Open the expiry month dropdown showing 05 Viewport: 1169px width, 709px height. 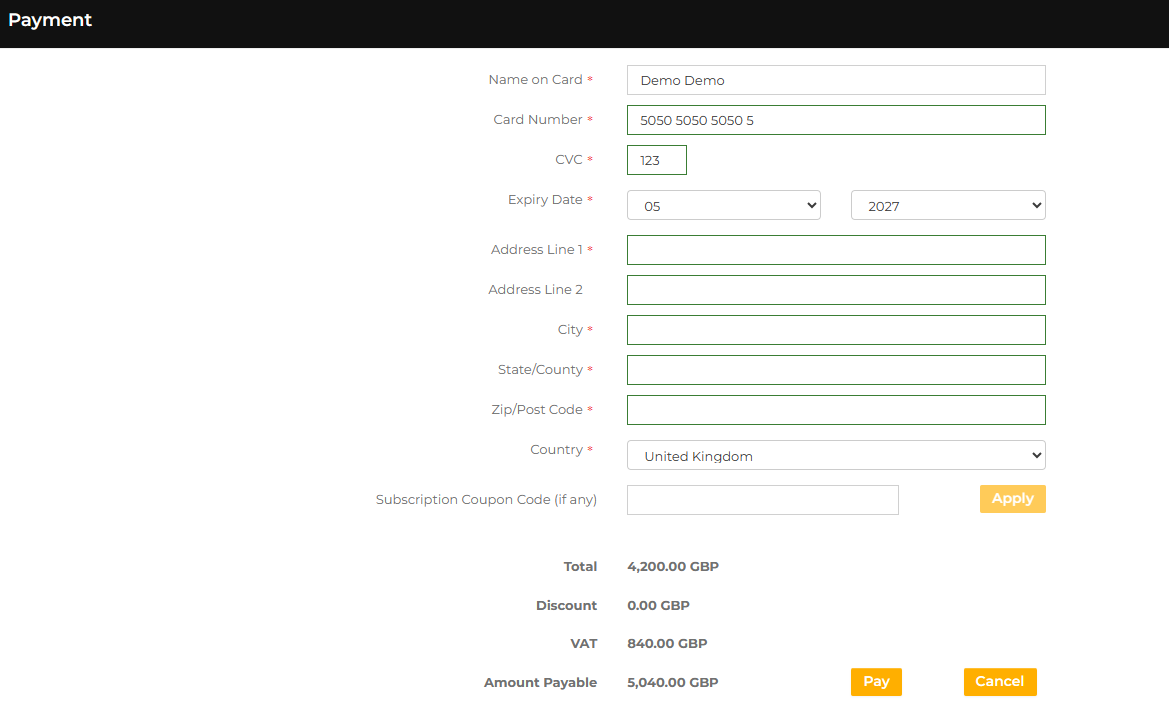pyautogui.click(x=723, y=206)
